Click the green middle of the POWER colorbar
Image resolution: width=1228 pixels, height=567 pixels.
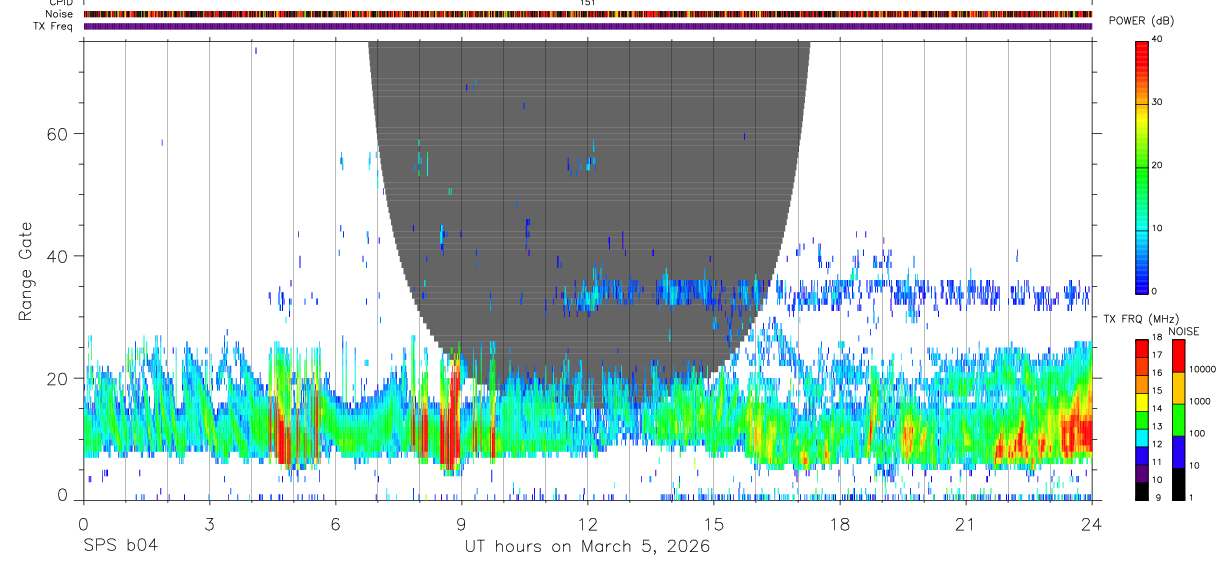pos(1141,166)
